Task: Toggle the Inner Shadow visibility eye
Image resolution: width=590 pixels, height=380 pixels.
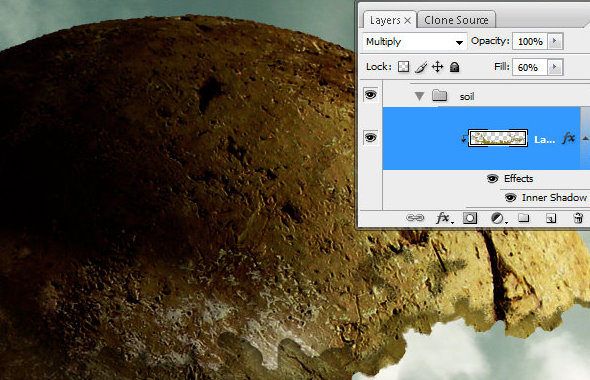Action: click(510, 198)
